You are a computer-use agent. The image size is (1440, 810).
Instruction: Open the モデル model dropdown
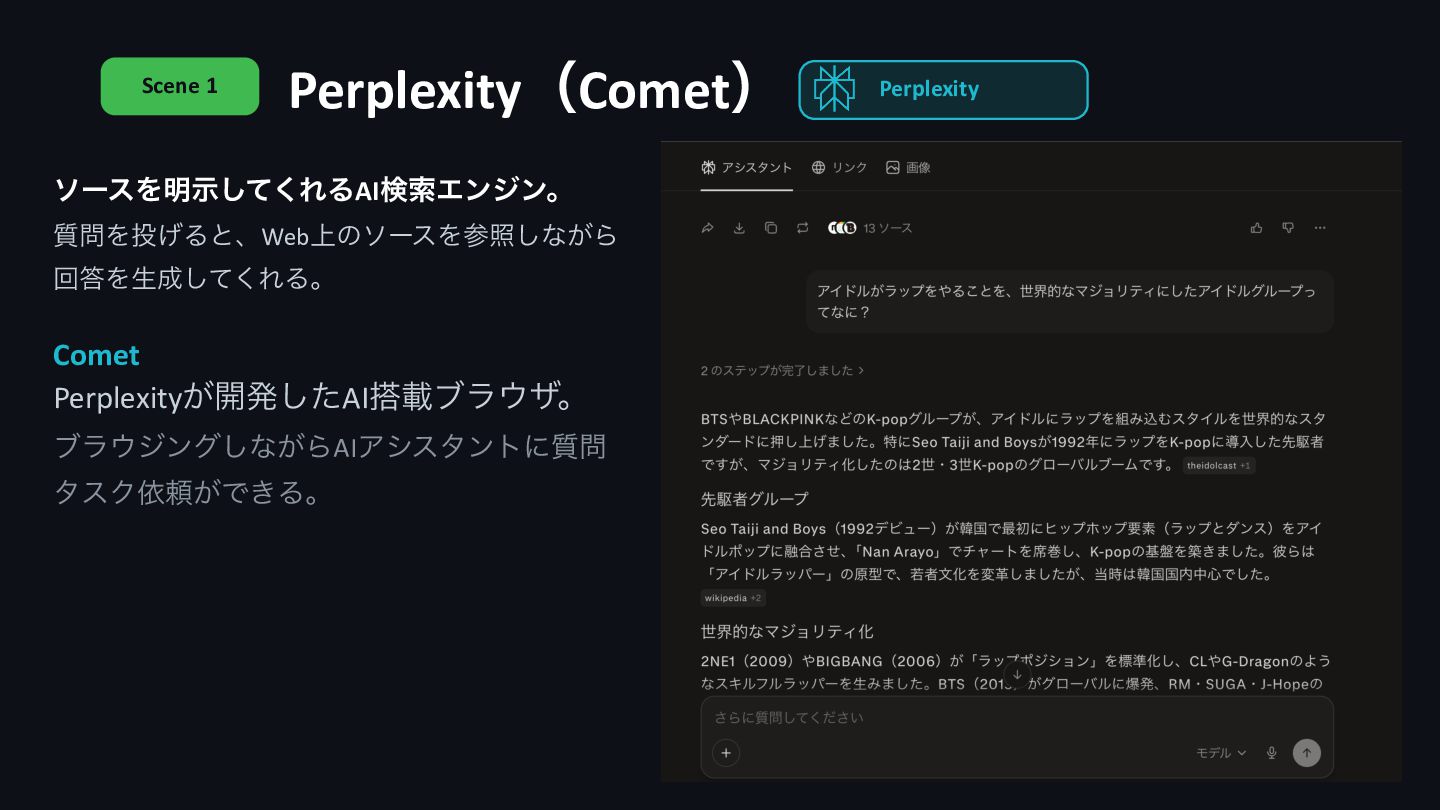[x=1221, y=753]
